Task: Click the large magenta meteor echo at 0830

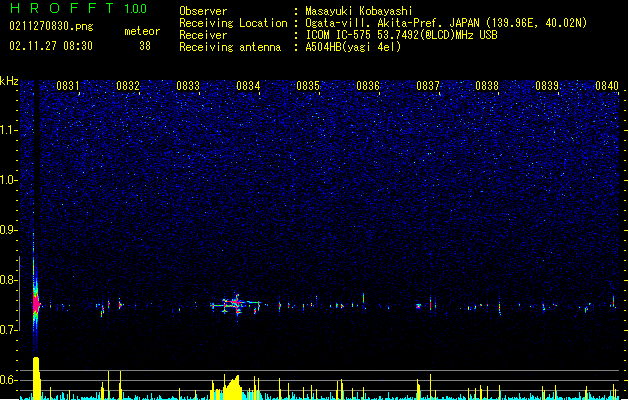Action: pyautogui.click(x=36, y=304)
